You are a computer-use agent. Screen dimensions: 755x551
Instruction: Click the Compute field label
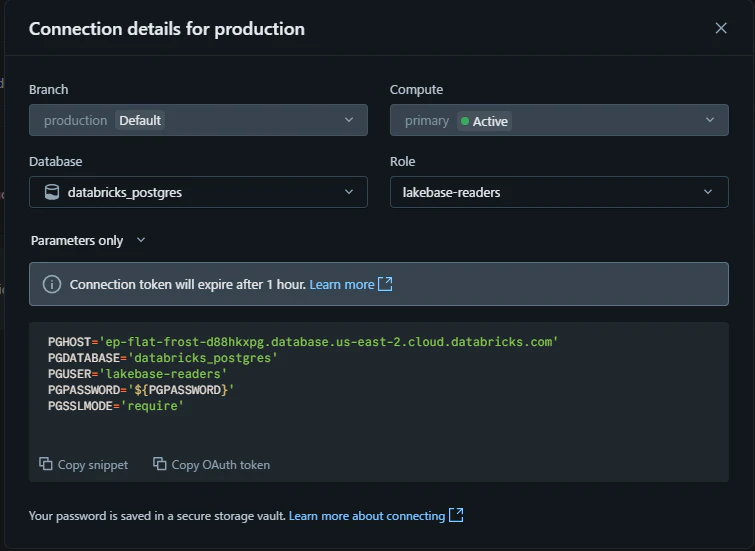[x=417, y=90]
